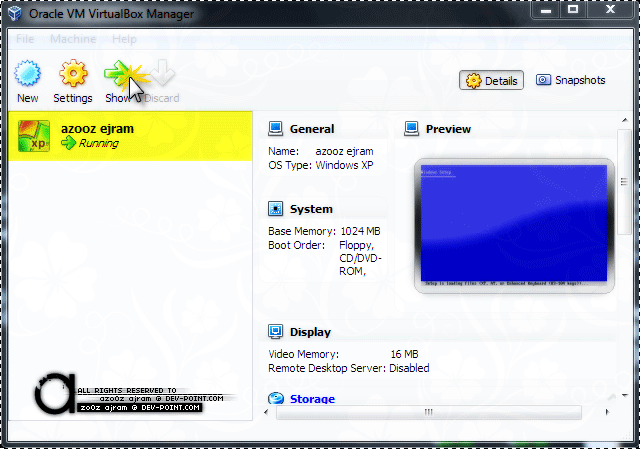Image resolution: width=640 pixels, height=449 pixels.
Task: Click the General section monitor icon
Action: (276, 129)
